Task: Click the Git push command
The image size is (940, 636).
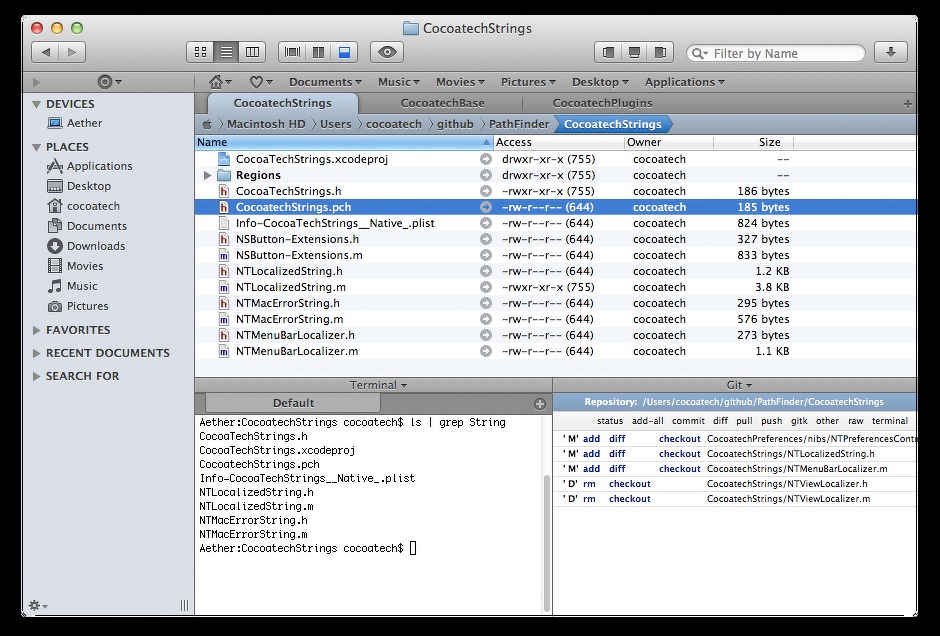Action: (x=772, y=421)
